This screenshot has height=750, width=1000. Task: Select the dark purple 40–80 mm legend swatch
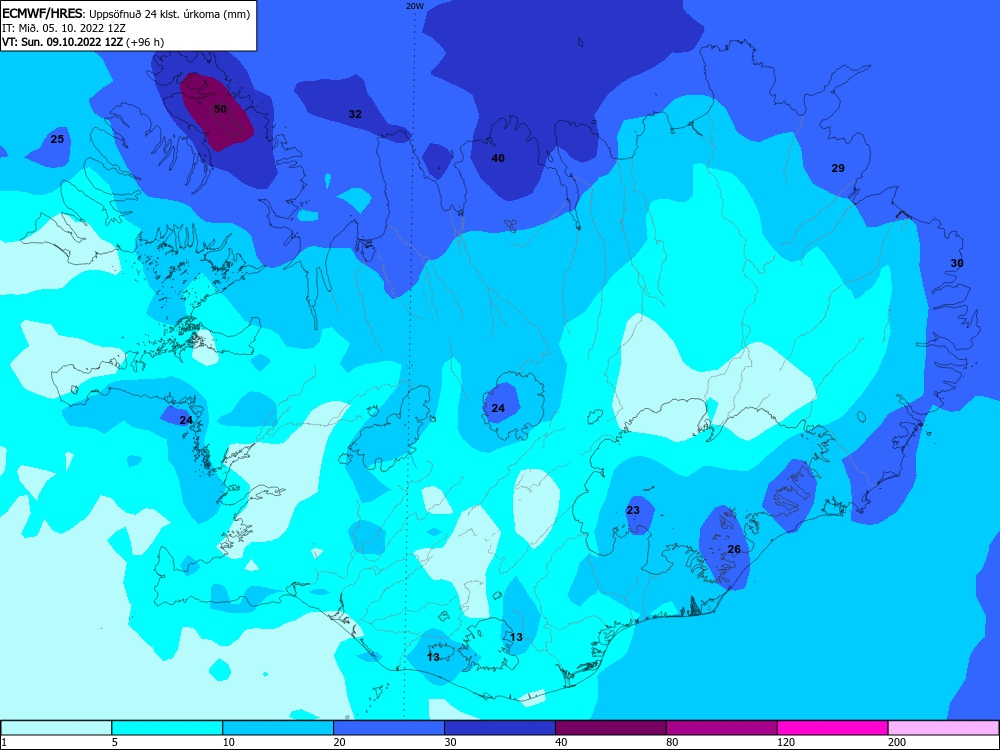coord(611,728)
